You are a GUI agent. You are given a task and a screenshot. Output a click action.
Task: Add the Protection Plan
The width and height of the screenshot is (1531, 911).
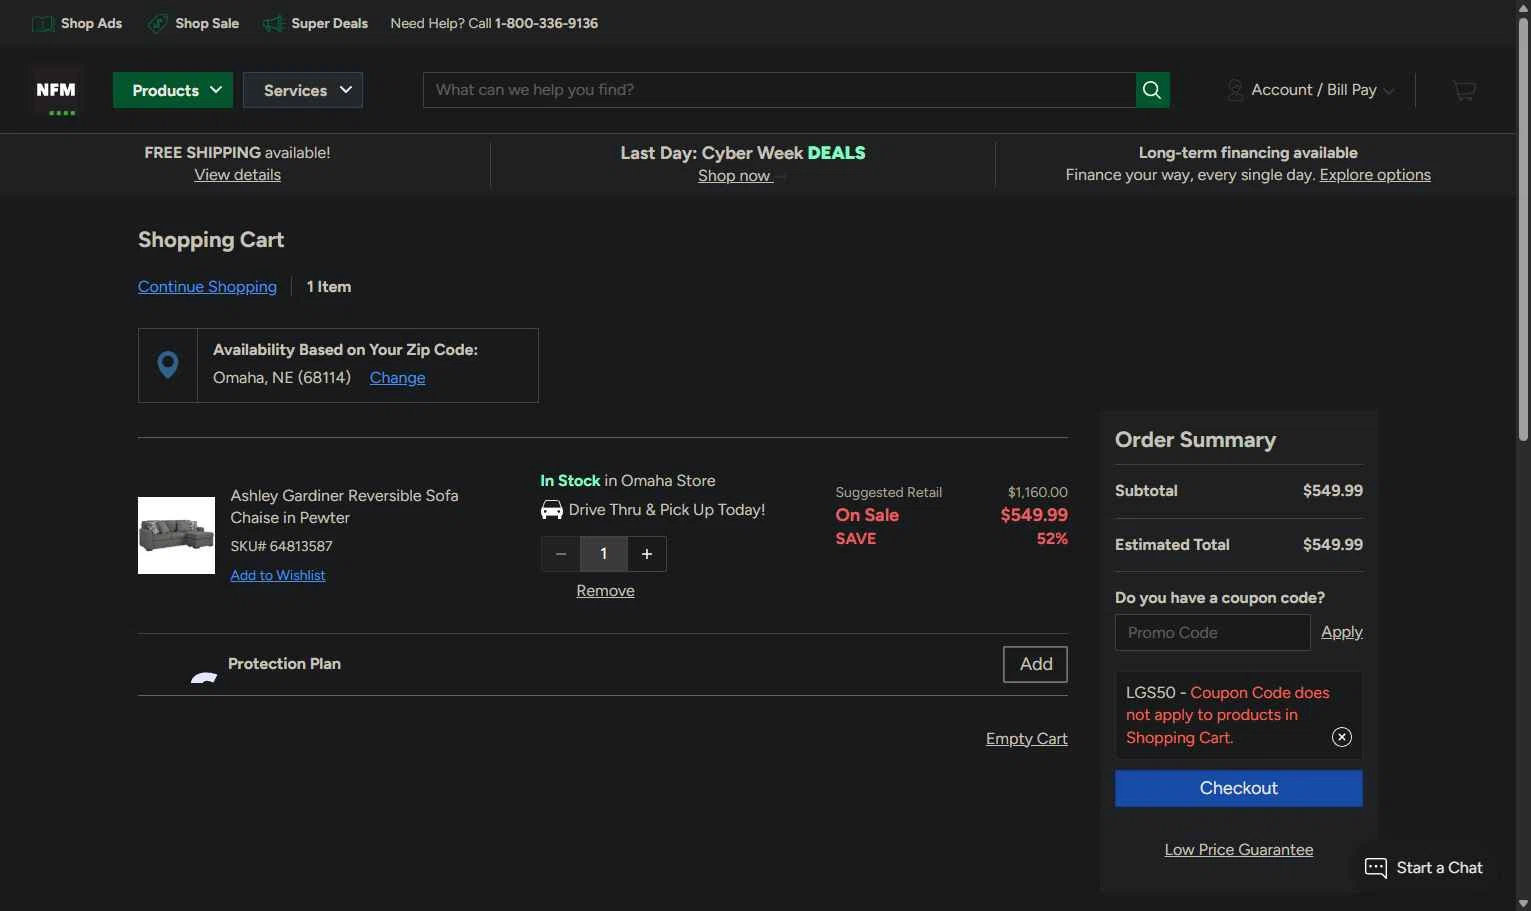pos(1035,664)
